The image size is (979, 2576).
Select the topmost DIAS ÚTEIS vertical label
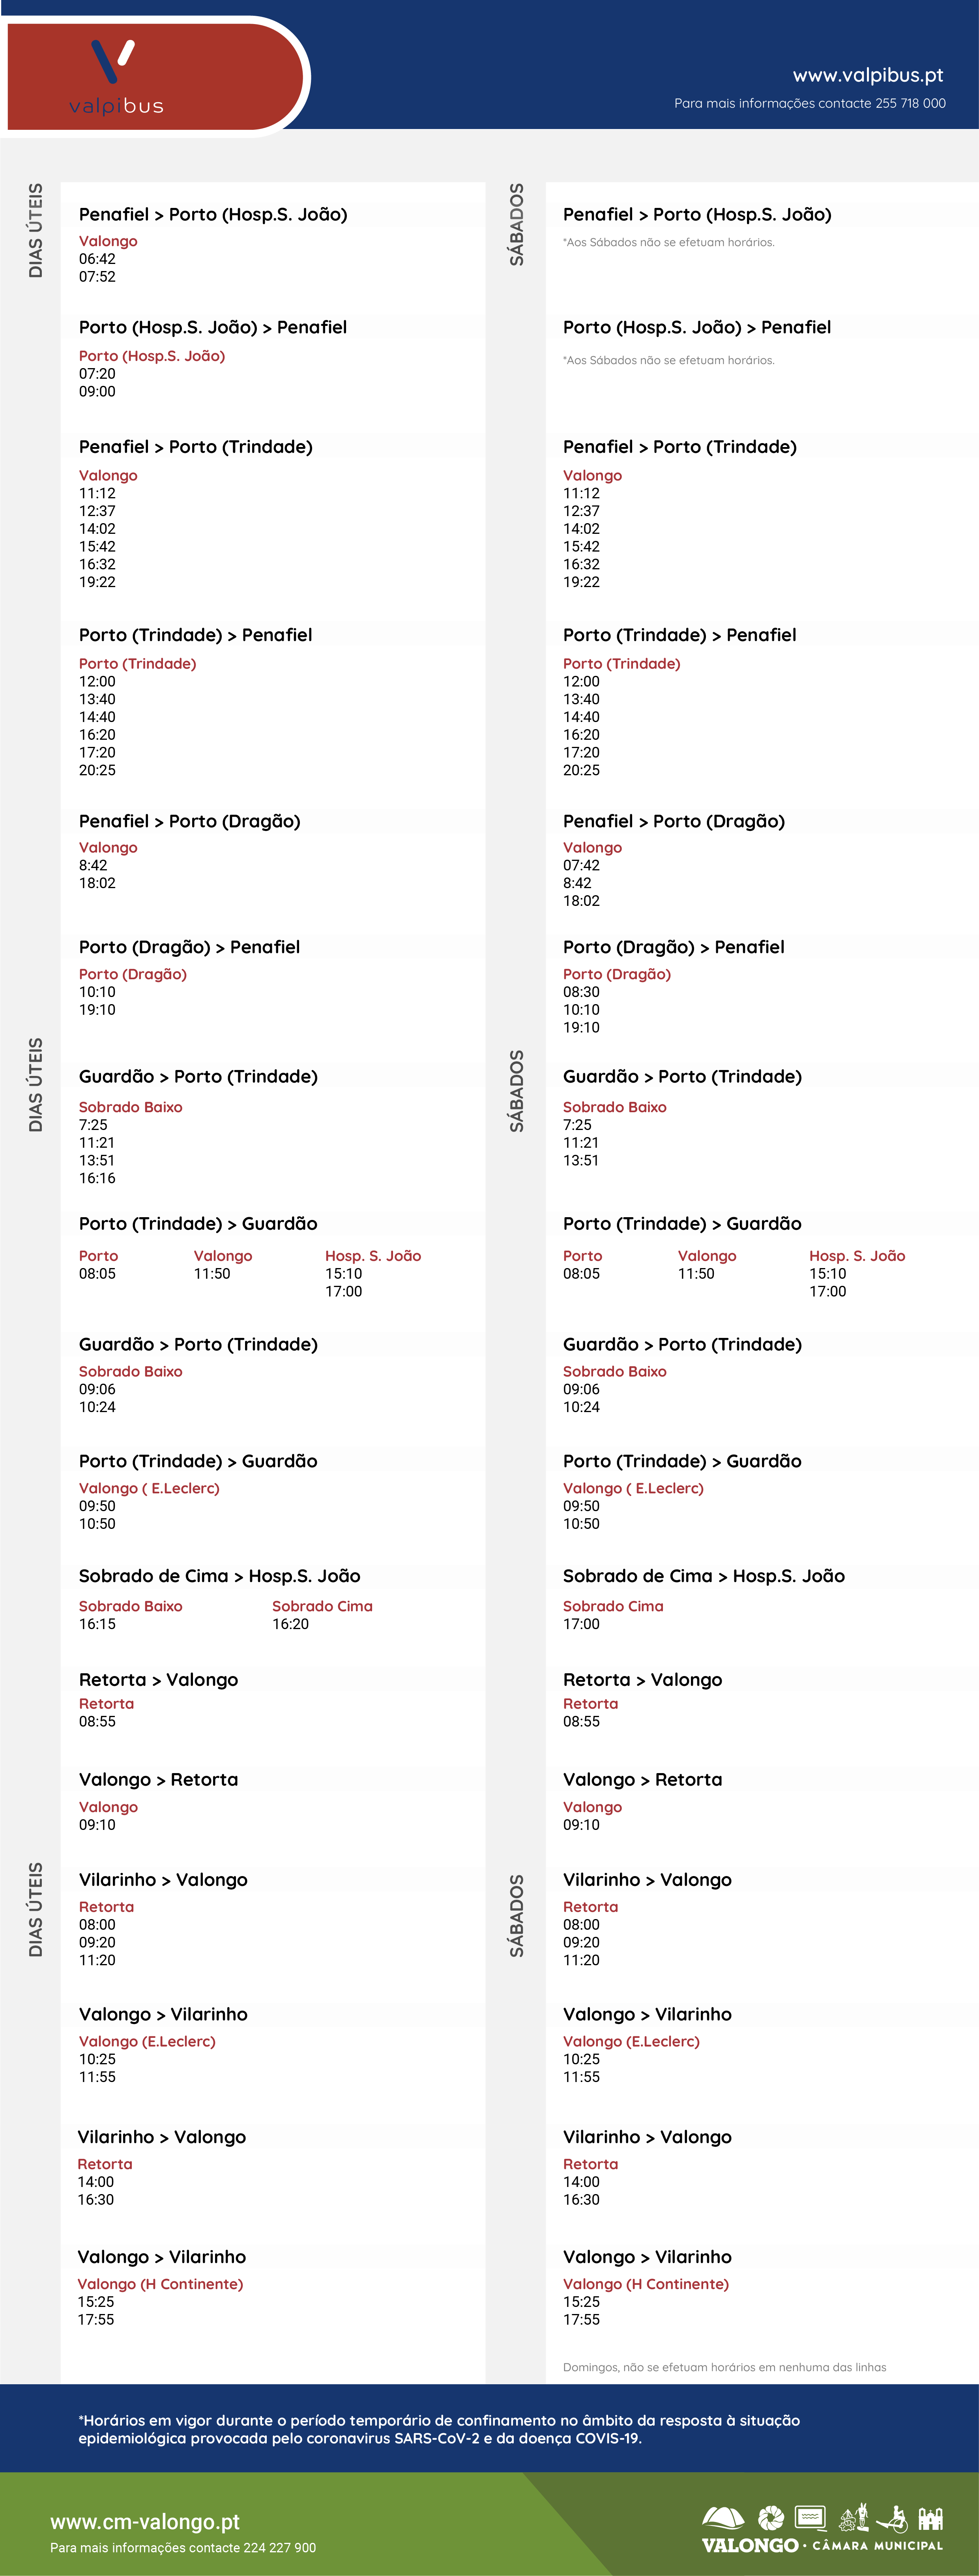(x=36, y=230)
